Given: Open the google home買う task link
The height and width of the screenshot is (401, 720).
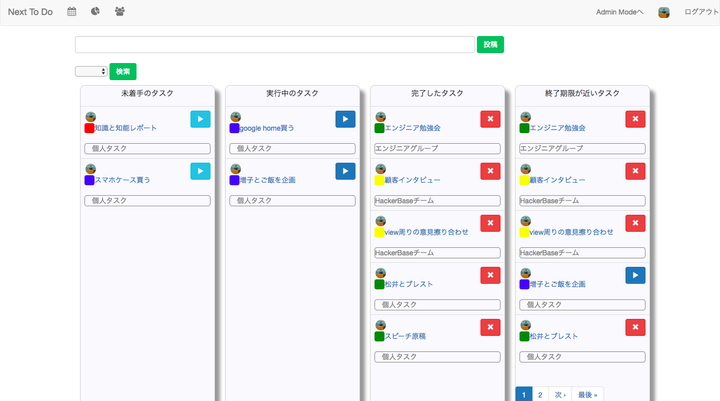Looking at the screenshot, I should [267, 128].
